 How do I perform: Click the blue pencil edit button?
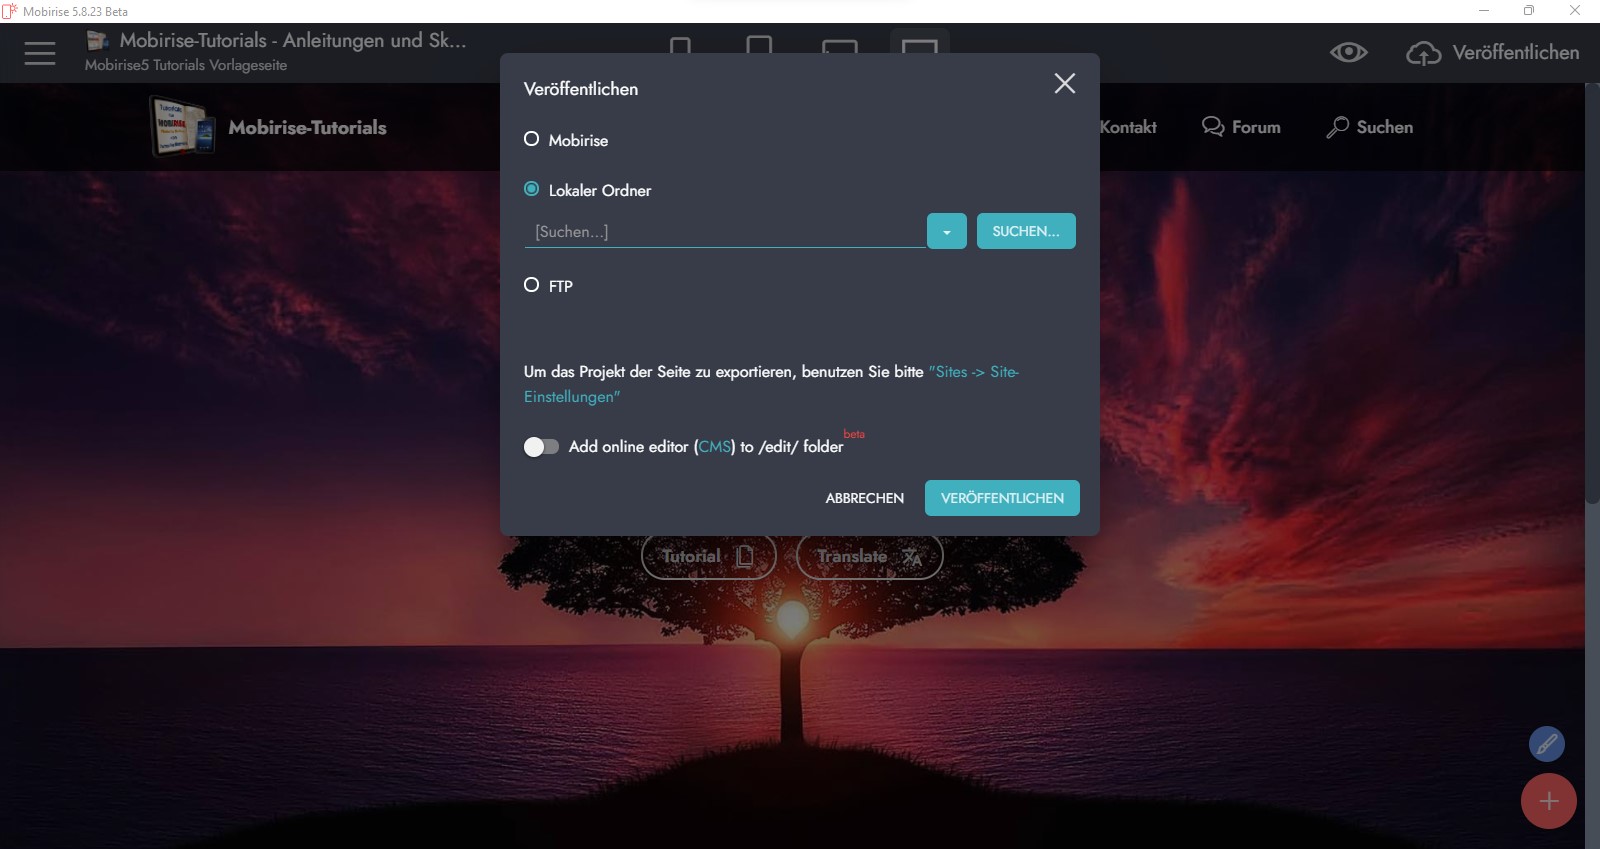click(1546, 744)
